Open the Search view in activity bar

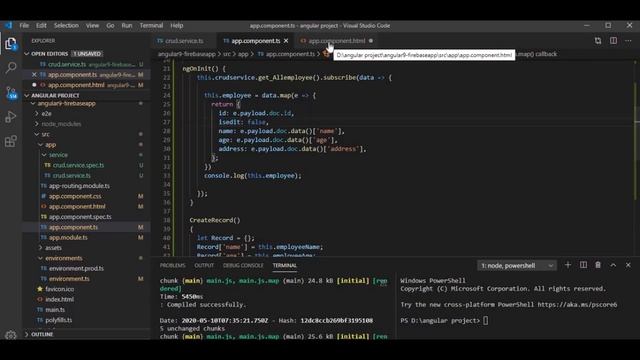tap(11, 68)
